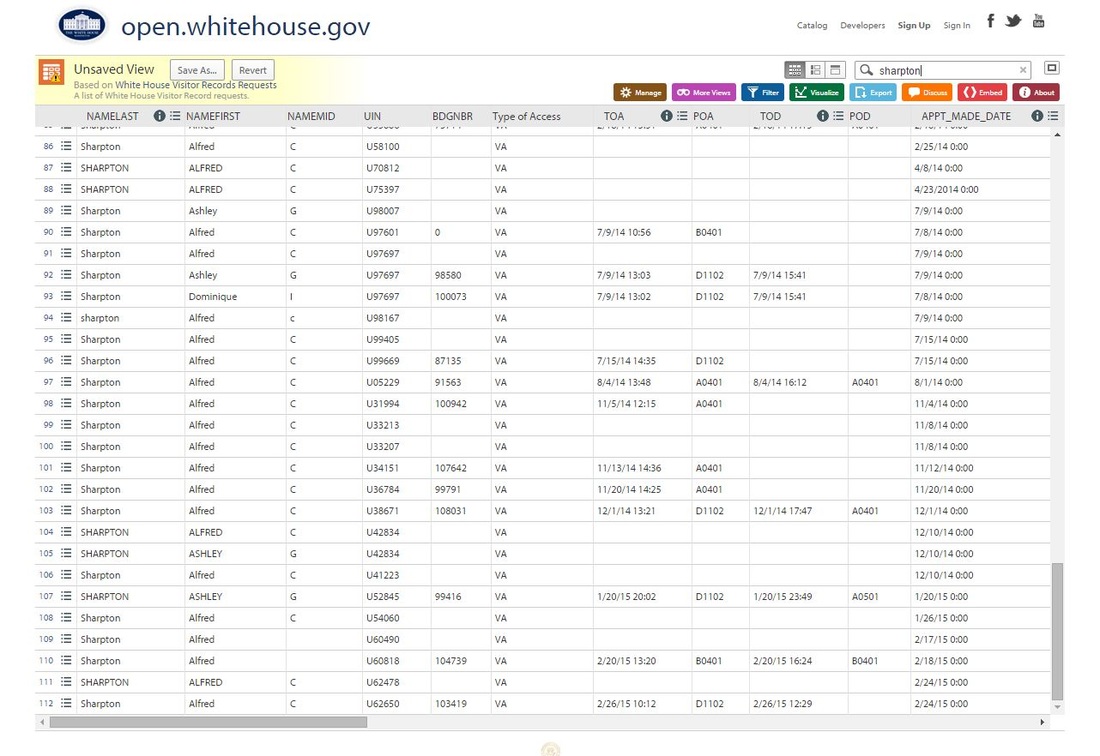Image resolution: width=1100 pixels, height=756 pixels.
Task: Click the Save As... button
Action: tap(197, 70)
